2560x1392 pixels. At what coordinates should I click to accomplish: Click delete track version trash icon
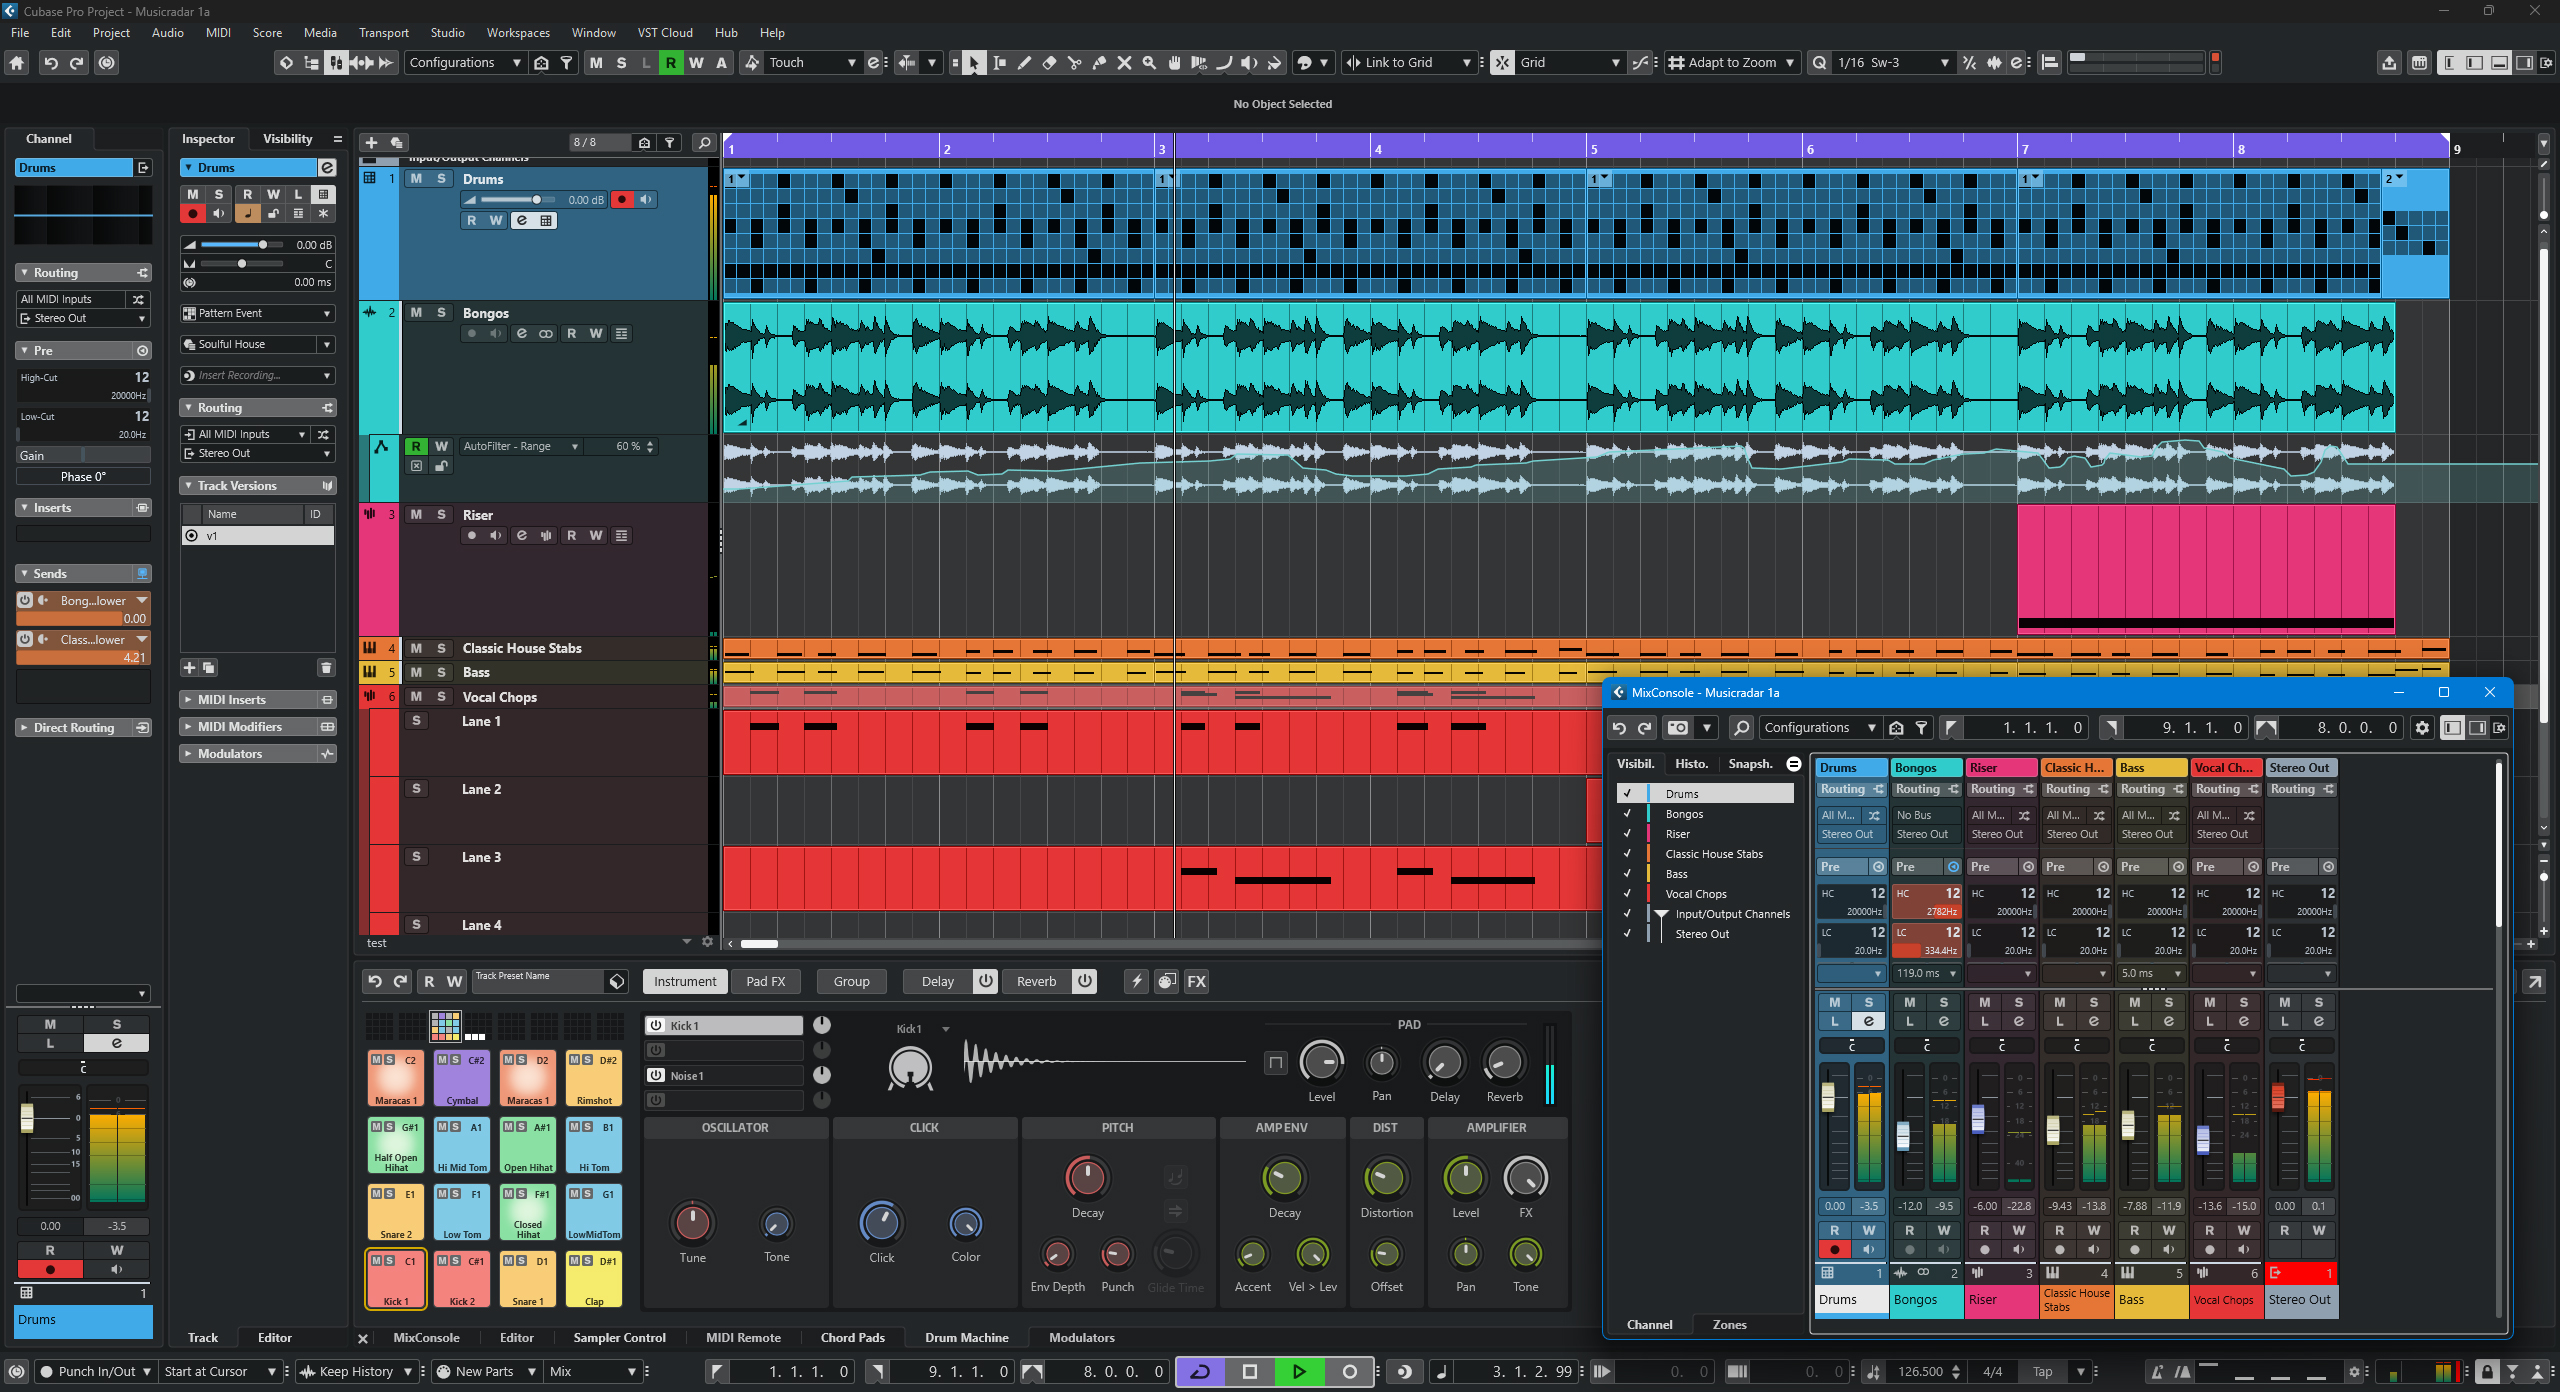click(x=326, y=668)
